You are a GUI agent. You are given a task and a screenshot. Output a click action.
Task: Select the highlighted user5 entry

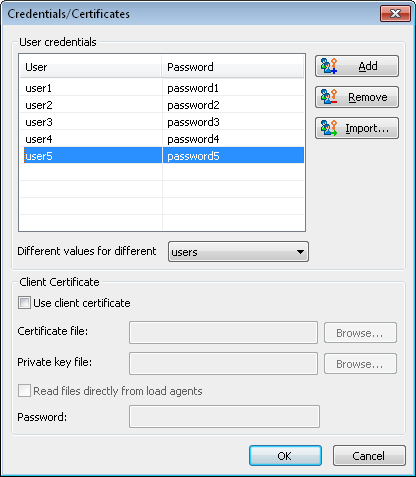tap(162, 156)
